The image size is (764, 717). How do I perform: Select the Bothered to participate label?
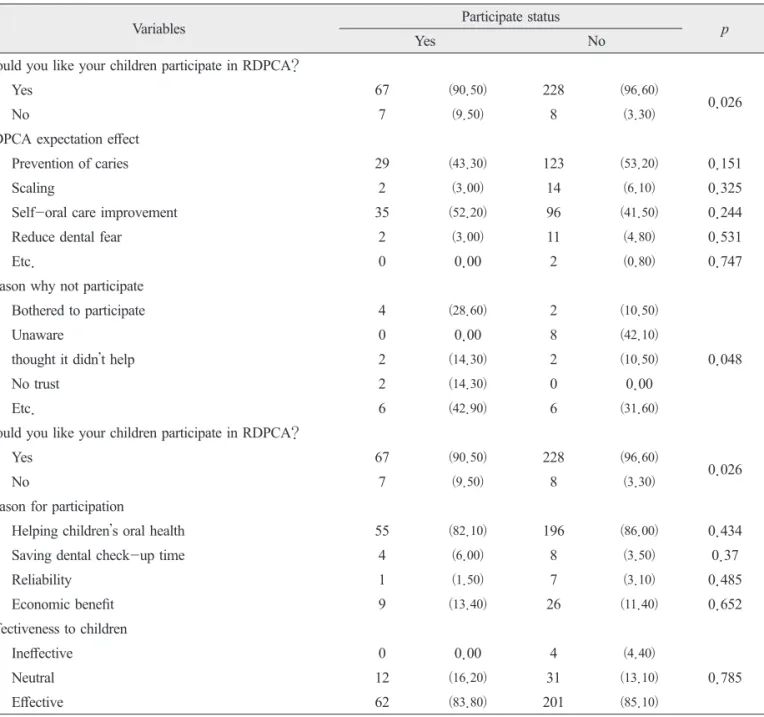click(x=78, y=310)
